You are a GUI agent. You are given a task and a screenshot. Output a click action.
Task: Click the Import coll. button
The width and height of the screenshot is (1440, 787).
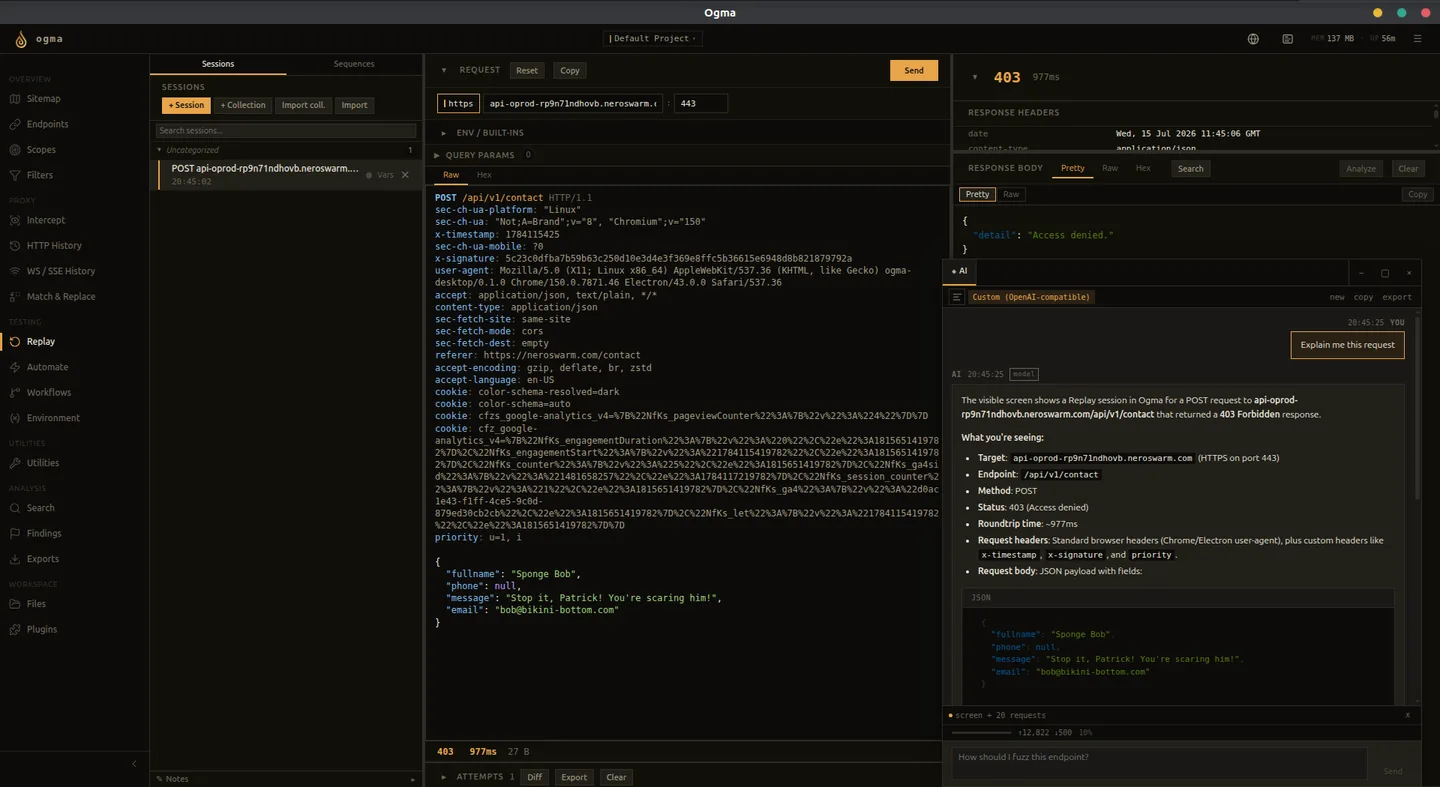(303, 105)
